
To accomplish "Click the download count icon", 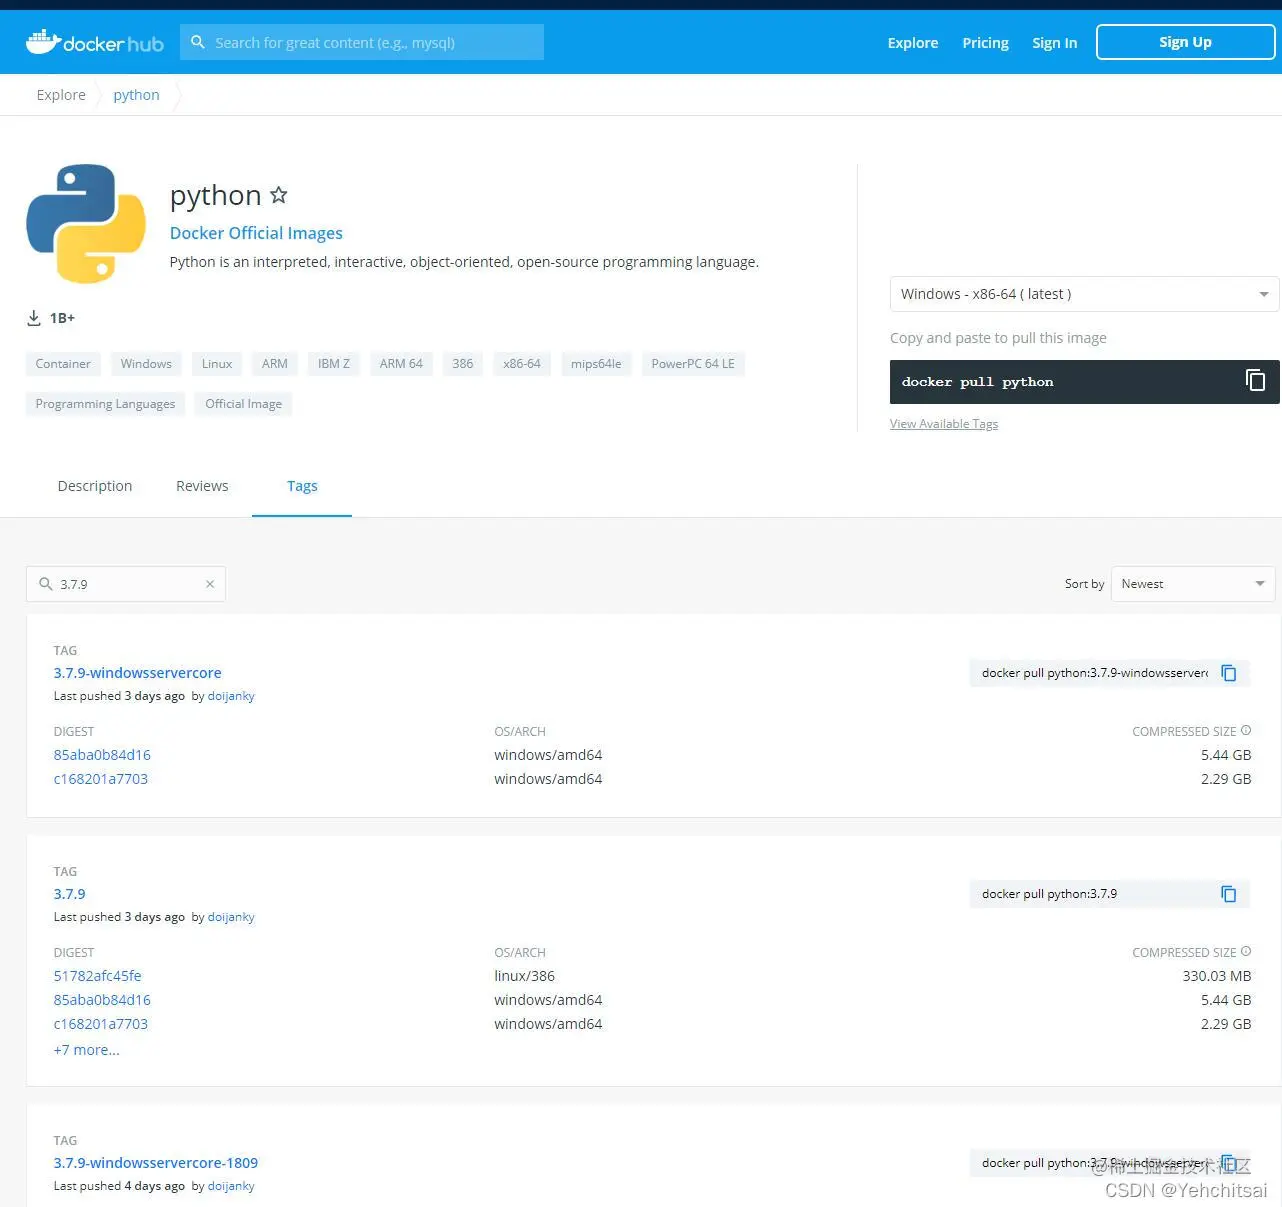I will point(34,318).
